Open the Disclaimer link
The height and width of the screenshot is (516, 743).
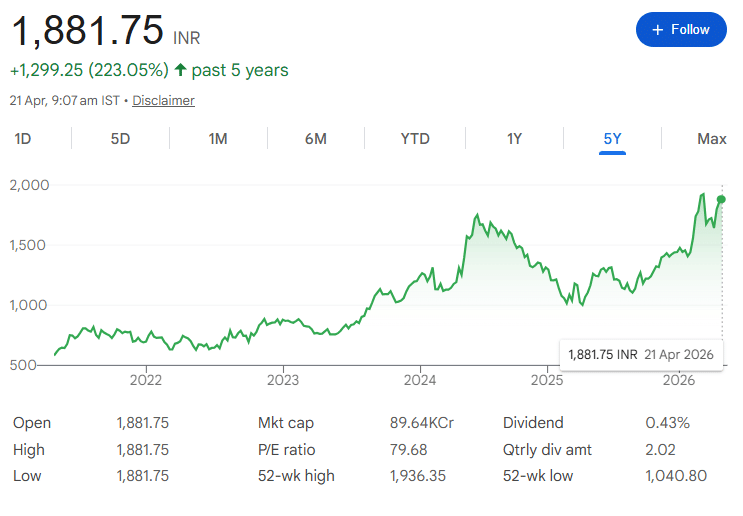[x=163, y=101]
